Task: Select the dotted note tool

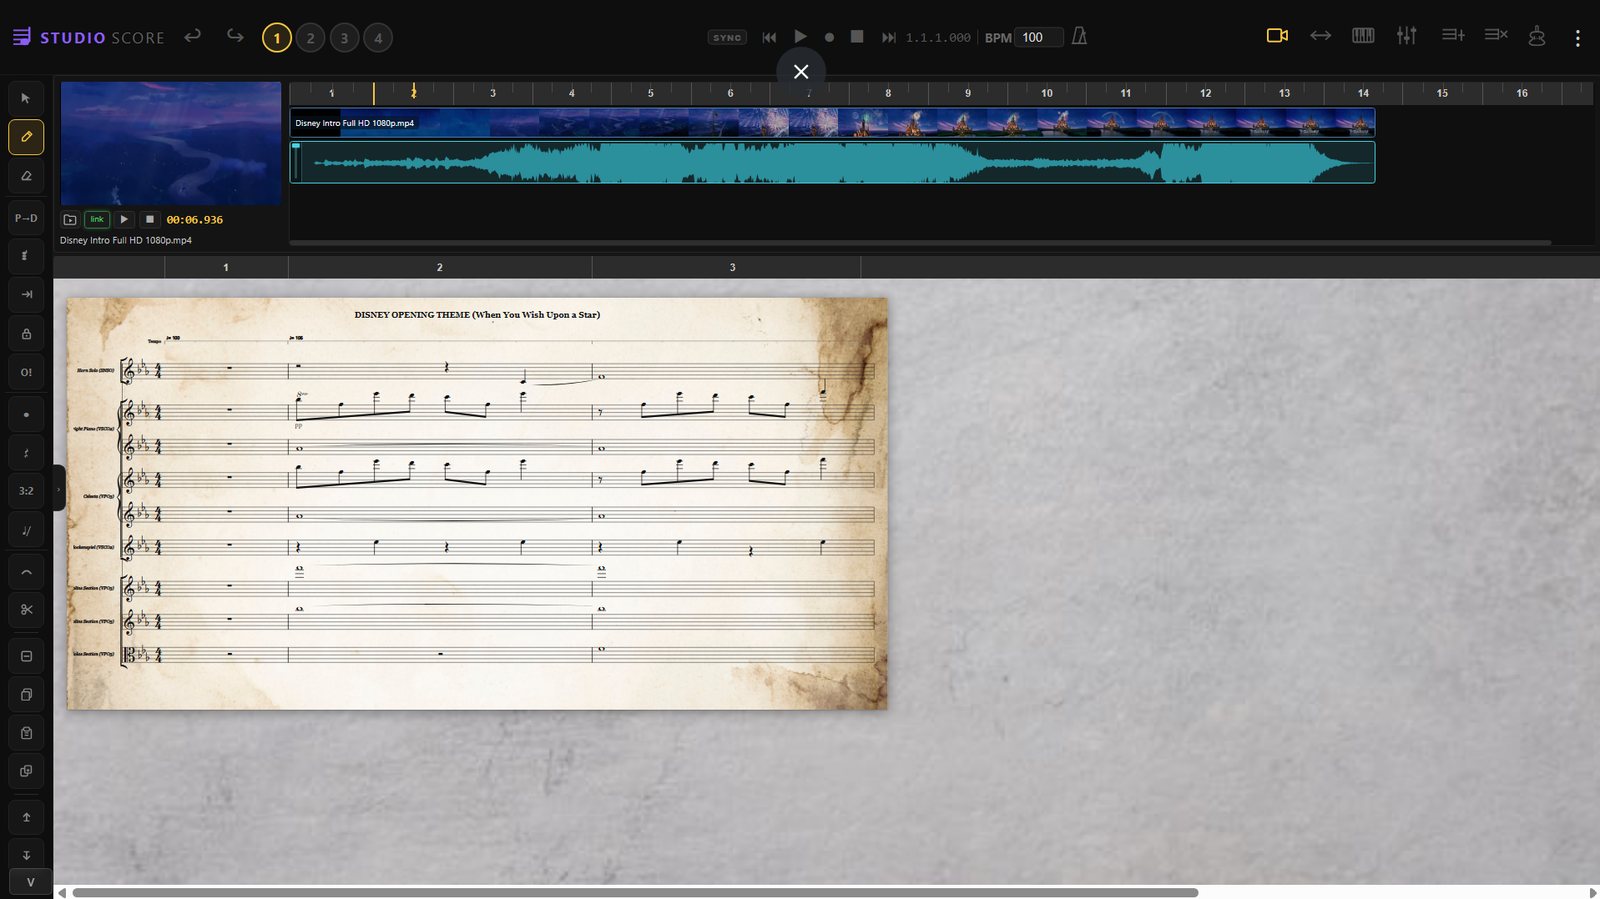Action: coord(26,414)
